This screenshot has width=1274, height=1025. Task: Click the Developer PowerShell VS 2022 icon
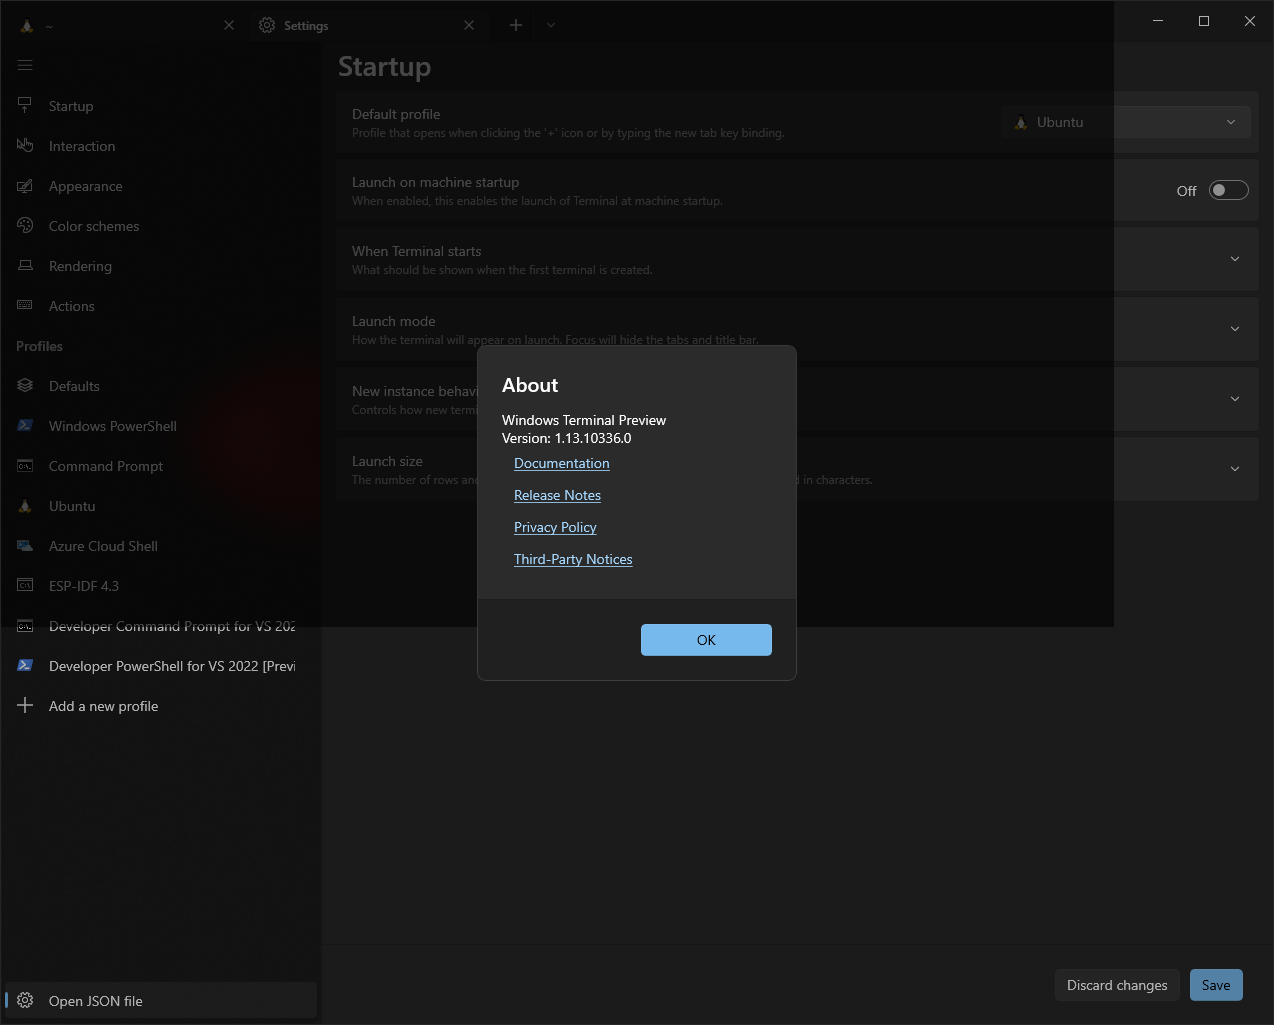click(x=25, y=665)
